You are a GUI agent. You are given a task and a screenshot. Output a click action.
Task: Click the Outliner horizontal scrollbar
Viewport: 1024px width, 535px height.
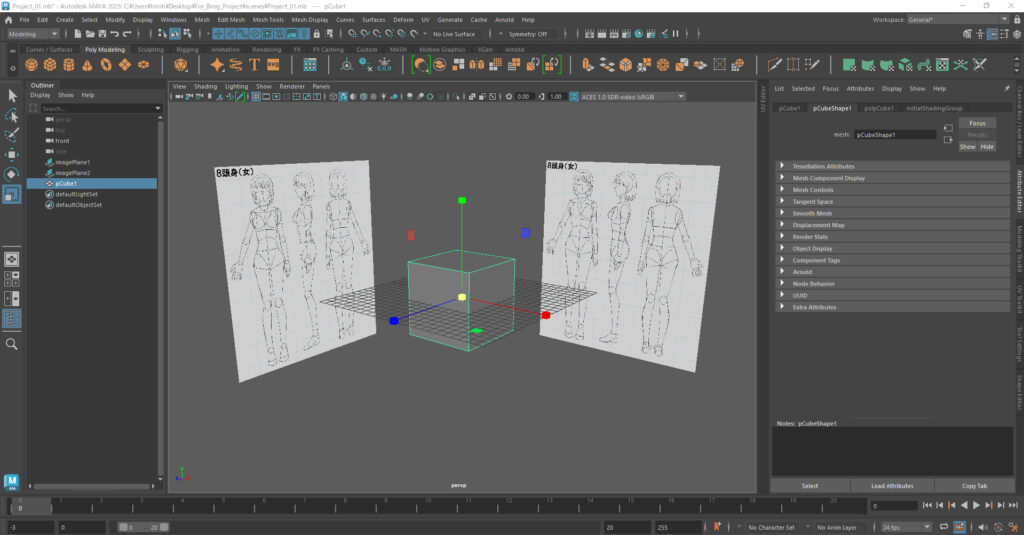pos(92,486)
